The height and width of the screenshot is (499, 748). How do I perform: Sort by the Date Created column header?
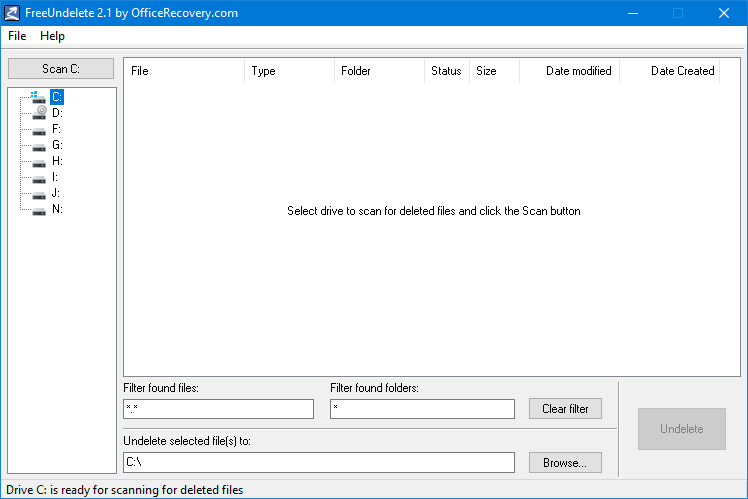pos(670,71)
